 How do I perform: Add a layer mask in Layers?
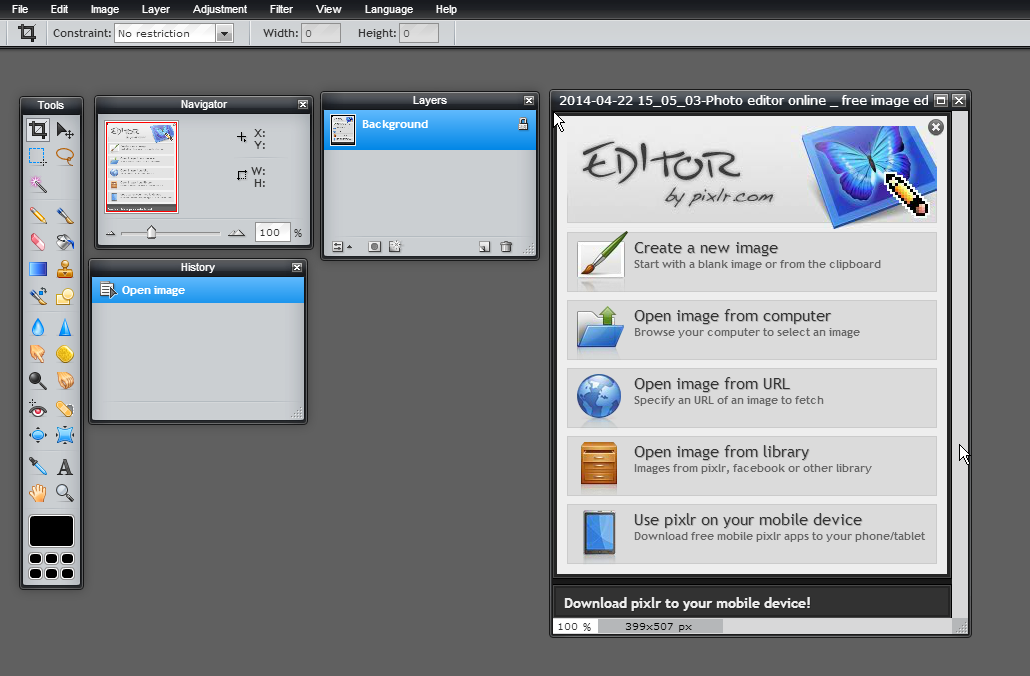(x=374, y=246)
